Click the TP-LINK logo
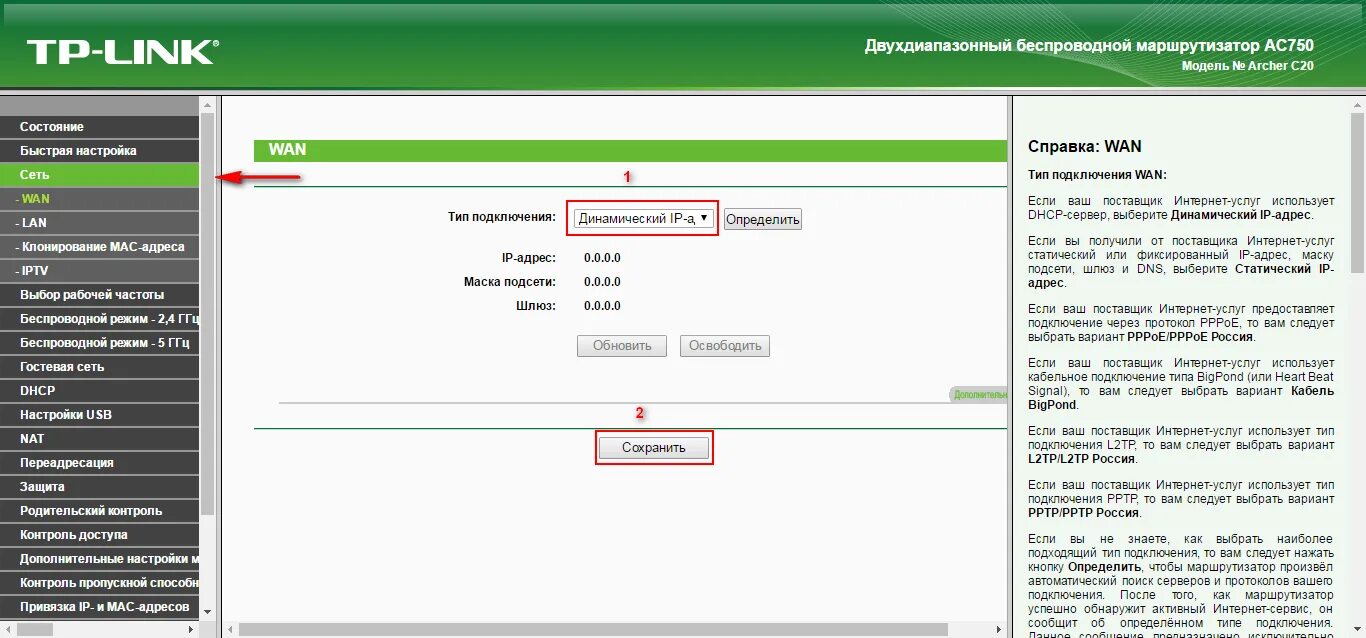Image resolution: width=1366 pixels, height=638 pixels. (122, 52)
